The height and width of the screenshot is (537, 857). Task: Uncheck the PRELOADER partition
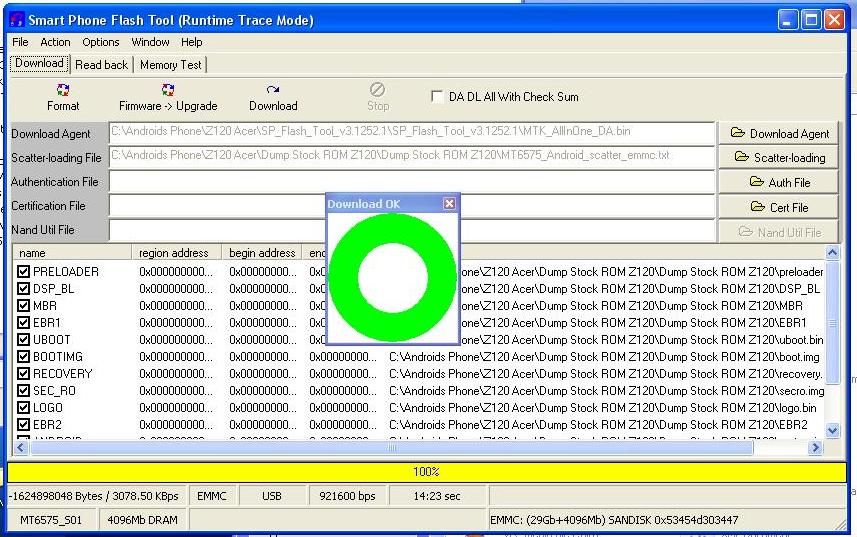(24, 272)
